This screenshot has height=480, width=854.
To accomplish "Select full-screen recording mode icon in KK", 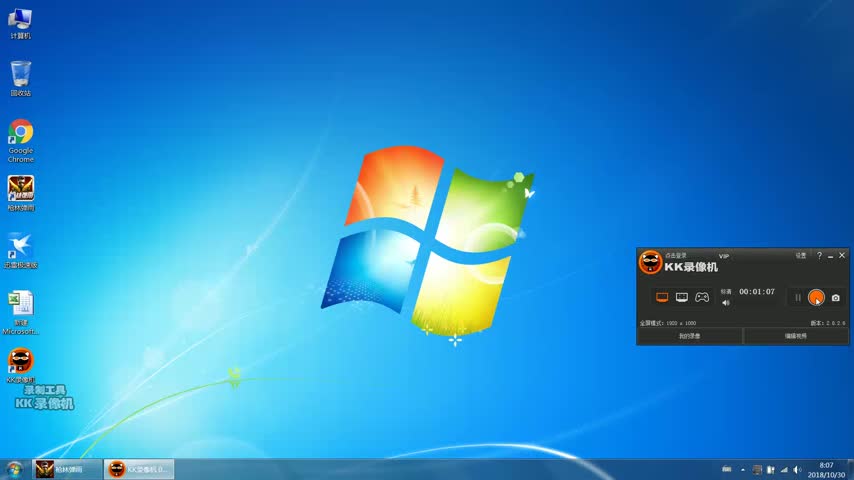I will pyautogui.click(x=662, y=297).
